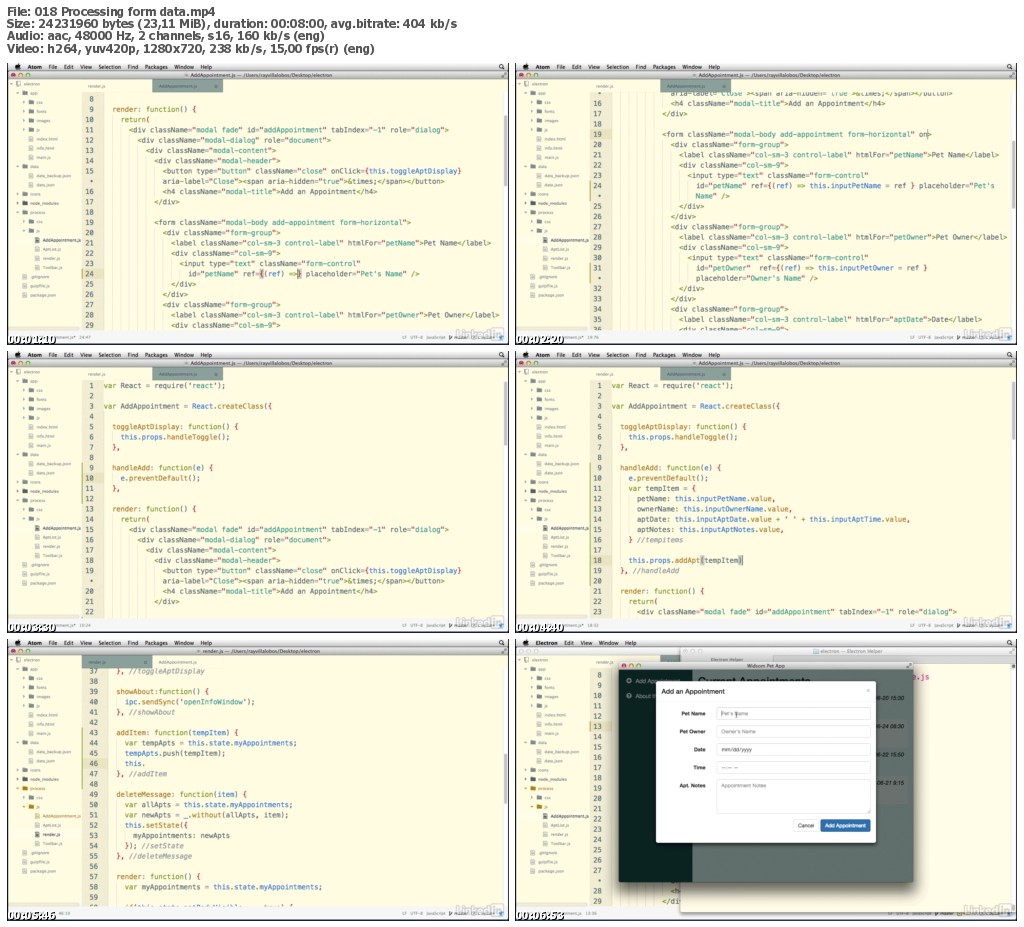This screenshot has height=927, width=1024.
Task: Click the images folder icon in 00:01:10 frame
Action: 31,120
